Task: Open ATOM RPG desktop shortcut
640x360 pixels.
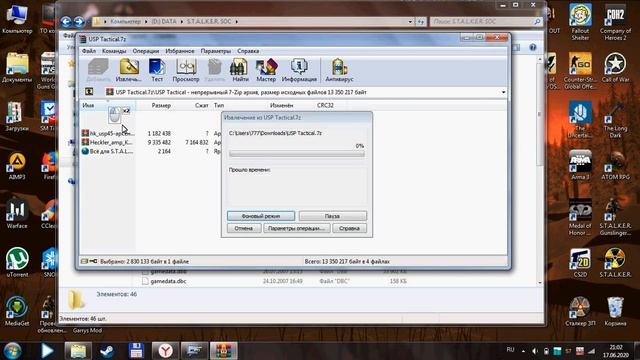Action: [x=615, y=165]
